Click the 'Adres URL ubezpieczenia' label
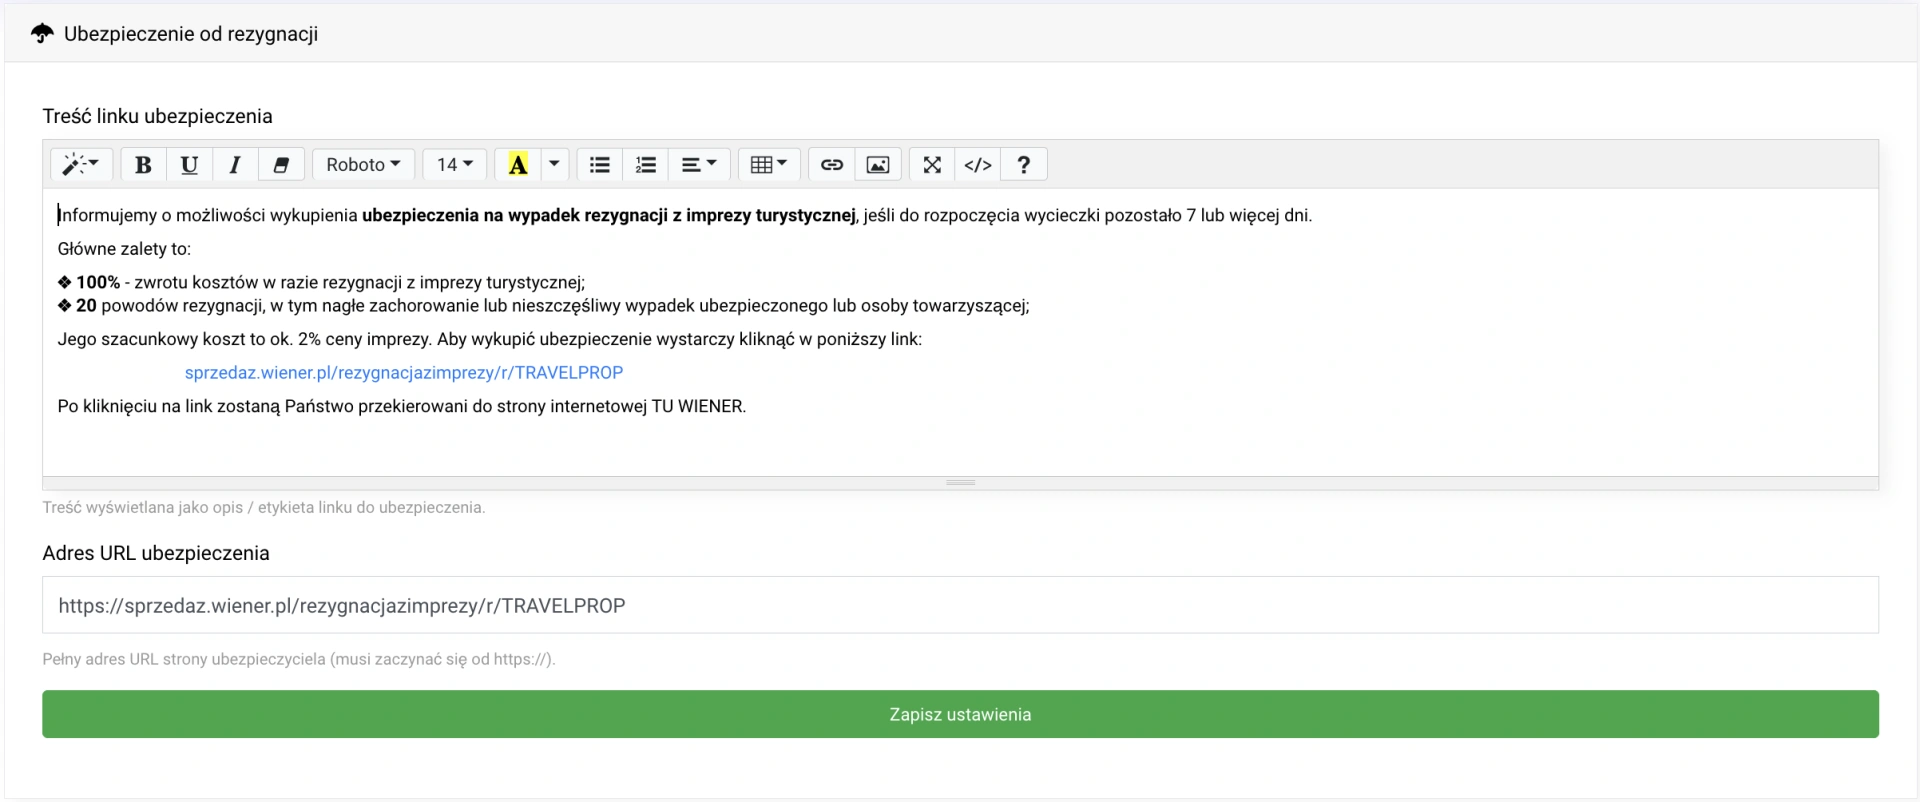This screenshot has width=1920, height=802. 156,553
